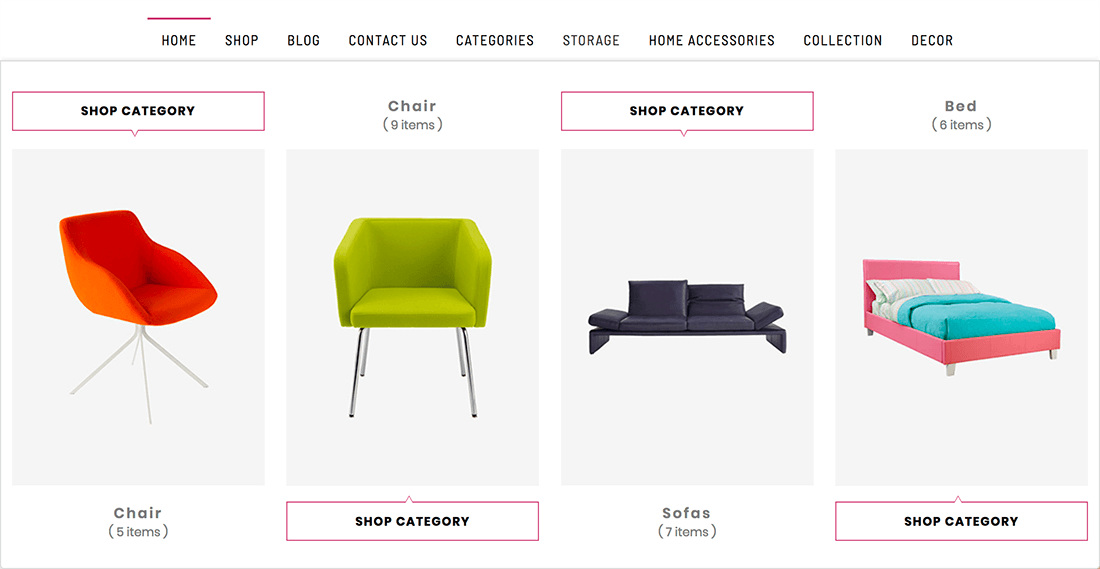1100x569 pixels.
Task: Navigate to the Collection menu item
Action: pos(843,41)
